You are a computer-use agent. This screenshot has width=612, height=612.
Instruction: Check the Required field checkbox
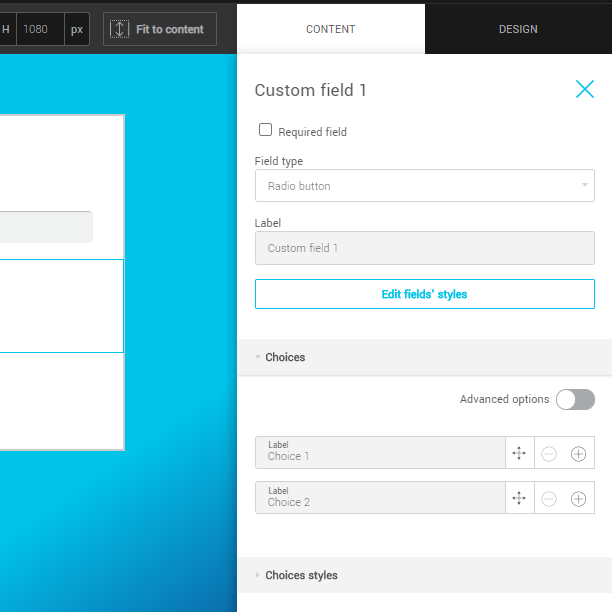tap(266, 130)
